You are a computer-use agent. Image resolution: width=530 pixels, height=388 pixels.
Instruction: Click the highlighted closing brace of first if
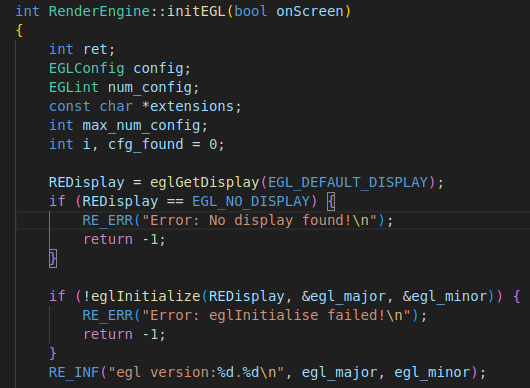pos(53,259)
